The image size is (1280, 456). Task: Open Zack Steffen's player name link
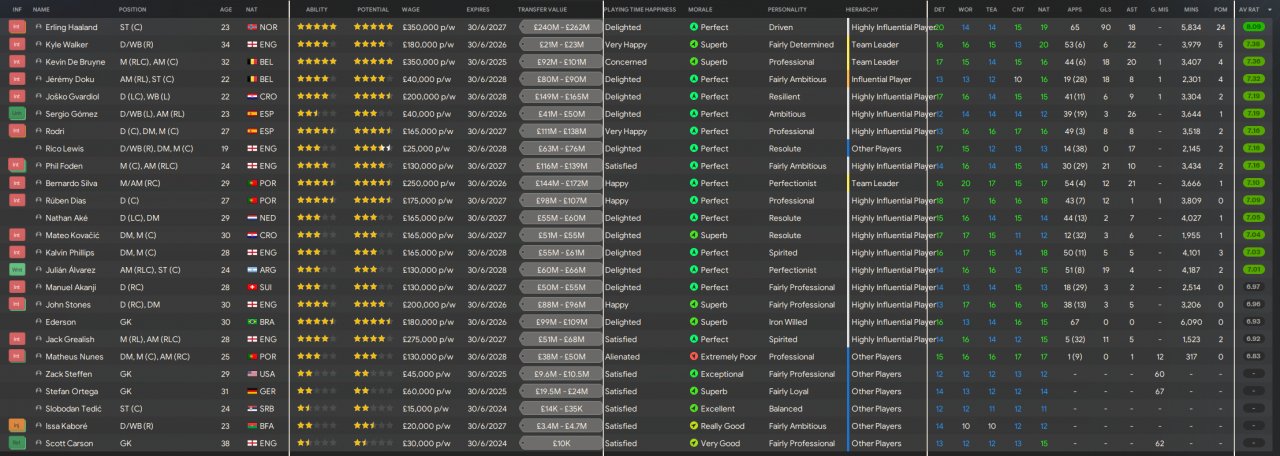point(68,374)
